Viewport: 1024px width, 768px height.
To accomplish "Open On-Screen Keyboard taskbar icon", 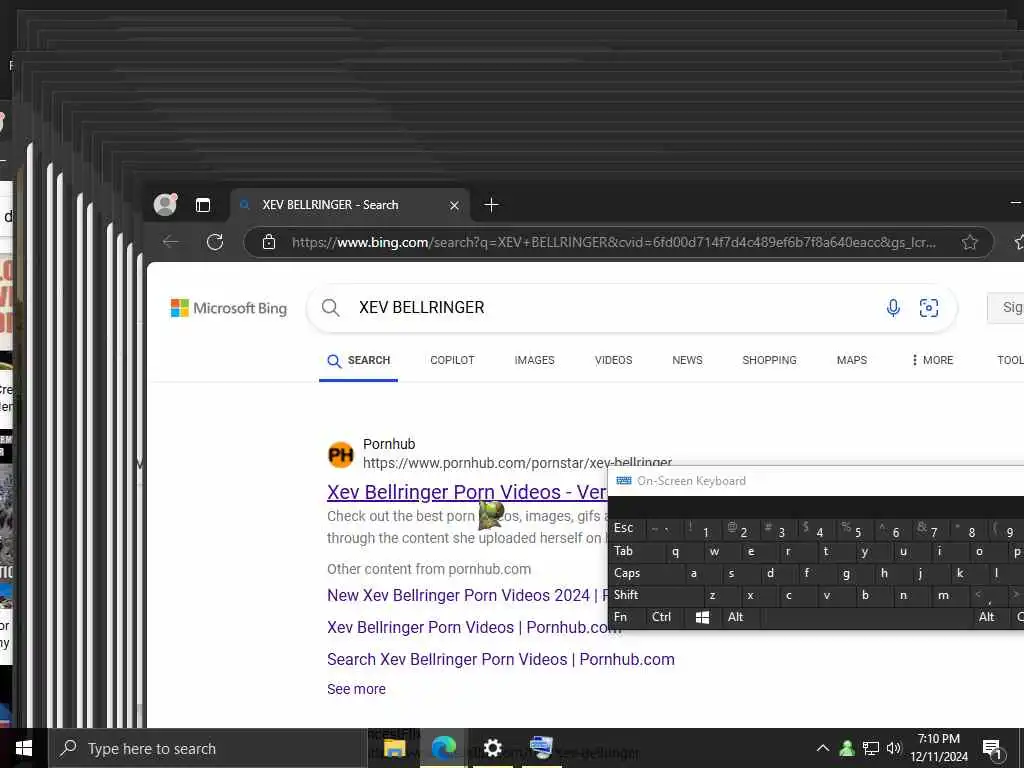I will 541,748.
